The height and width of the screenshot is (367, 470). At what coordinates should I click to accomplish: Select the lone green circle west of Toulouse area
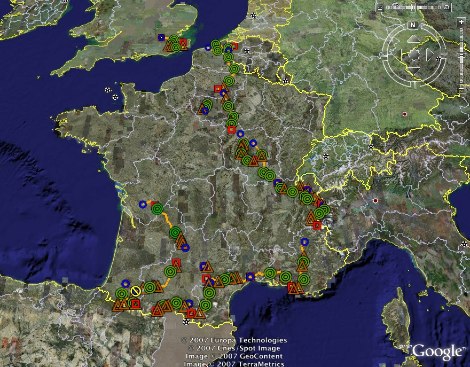[170, 271]
